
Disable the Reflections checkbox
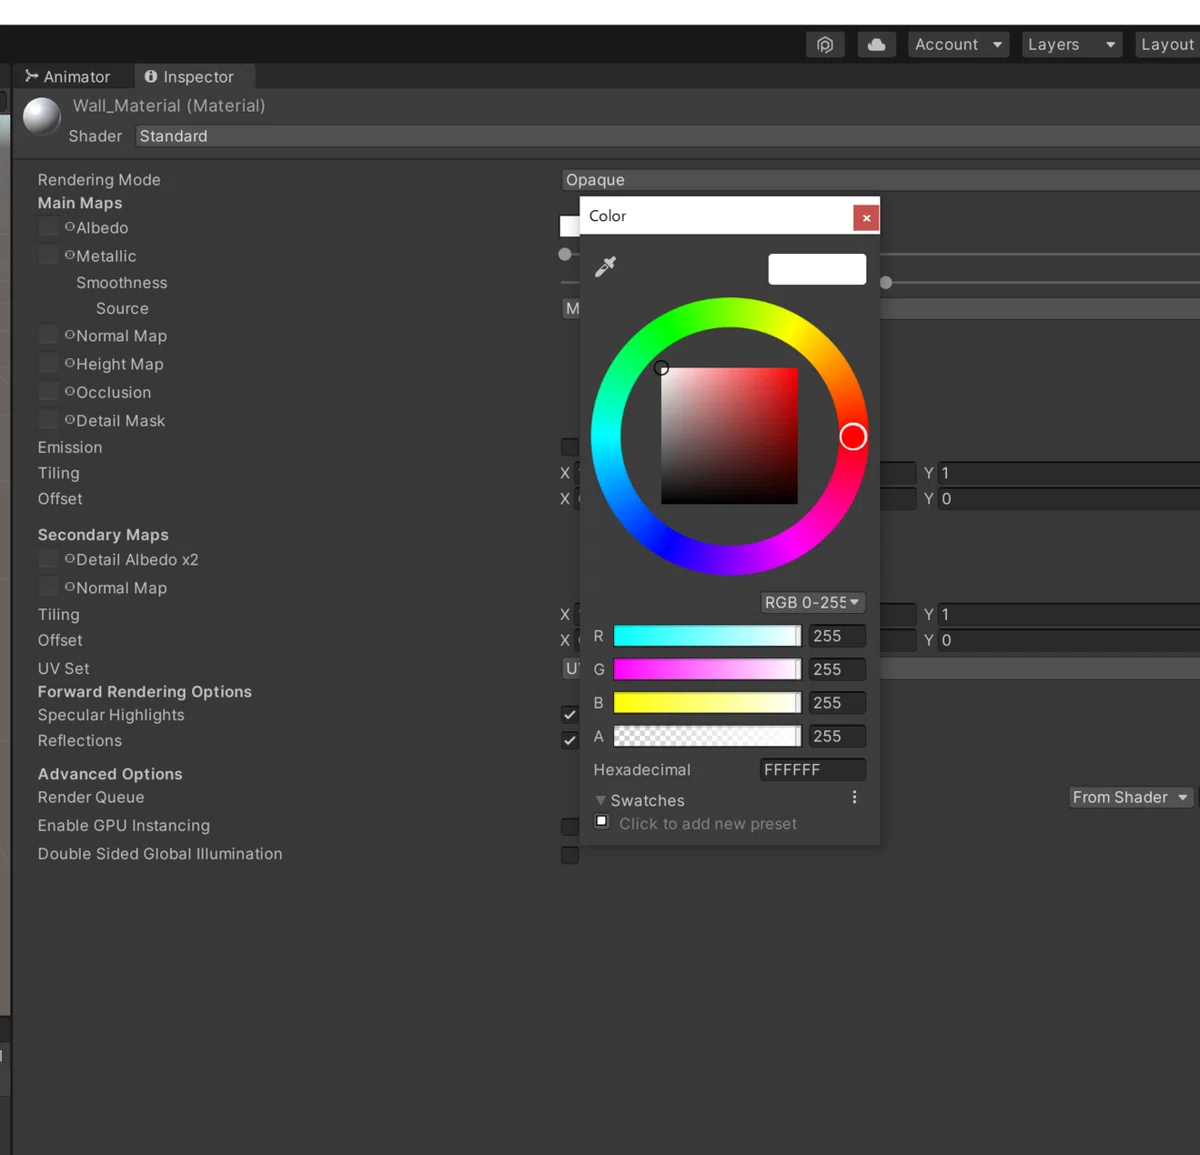(x=570, y=740)
